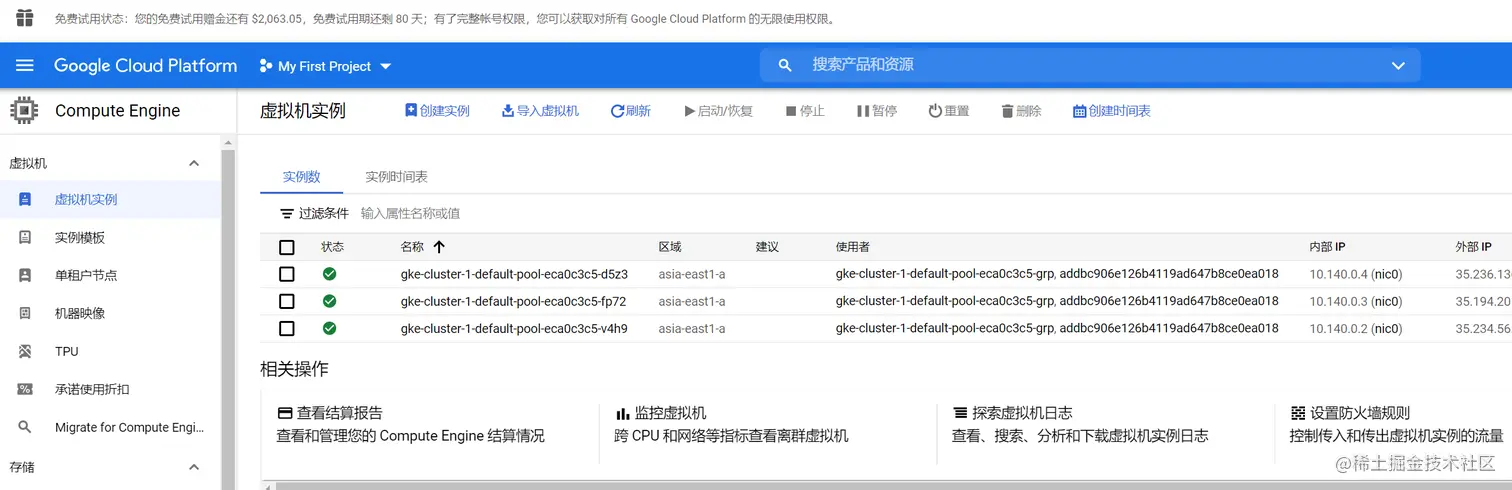
Task: Switch to 实例时间表 tab
Action: 396,176
